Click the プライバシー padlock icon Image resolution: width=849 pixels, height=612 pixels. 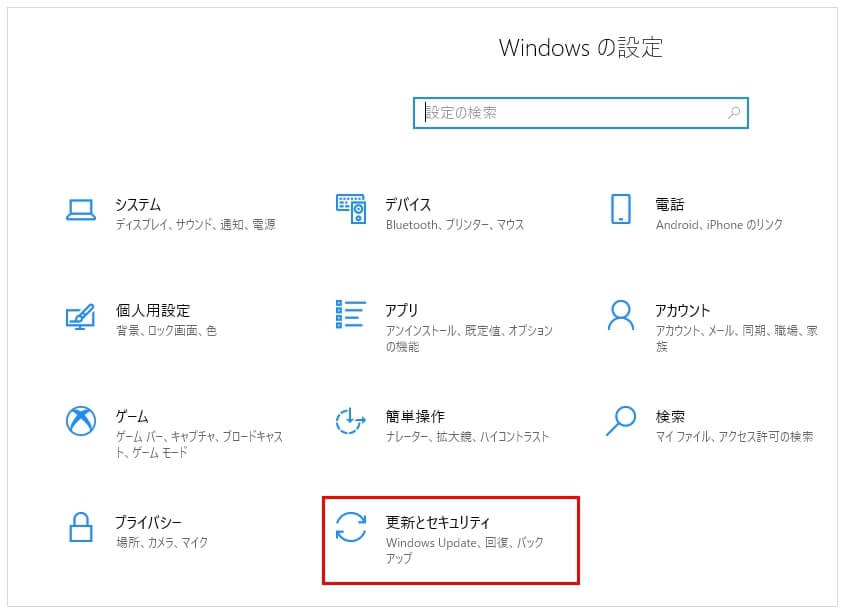81,527
